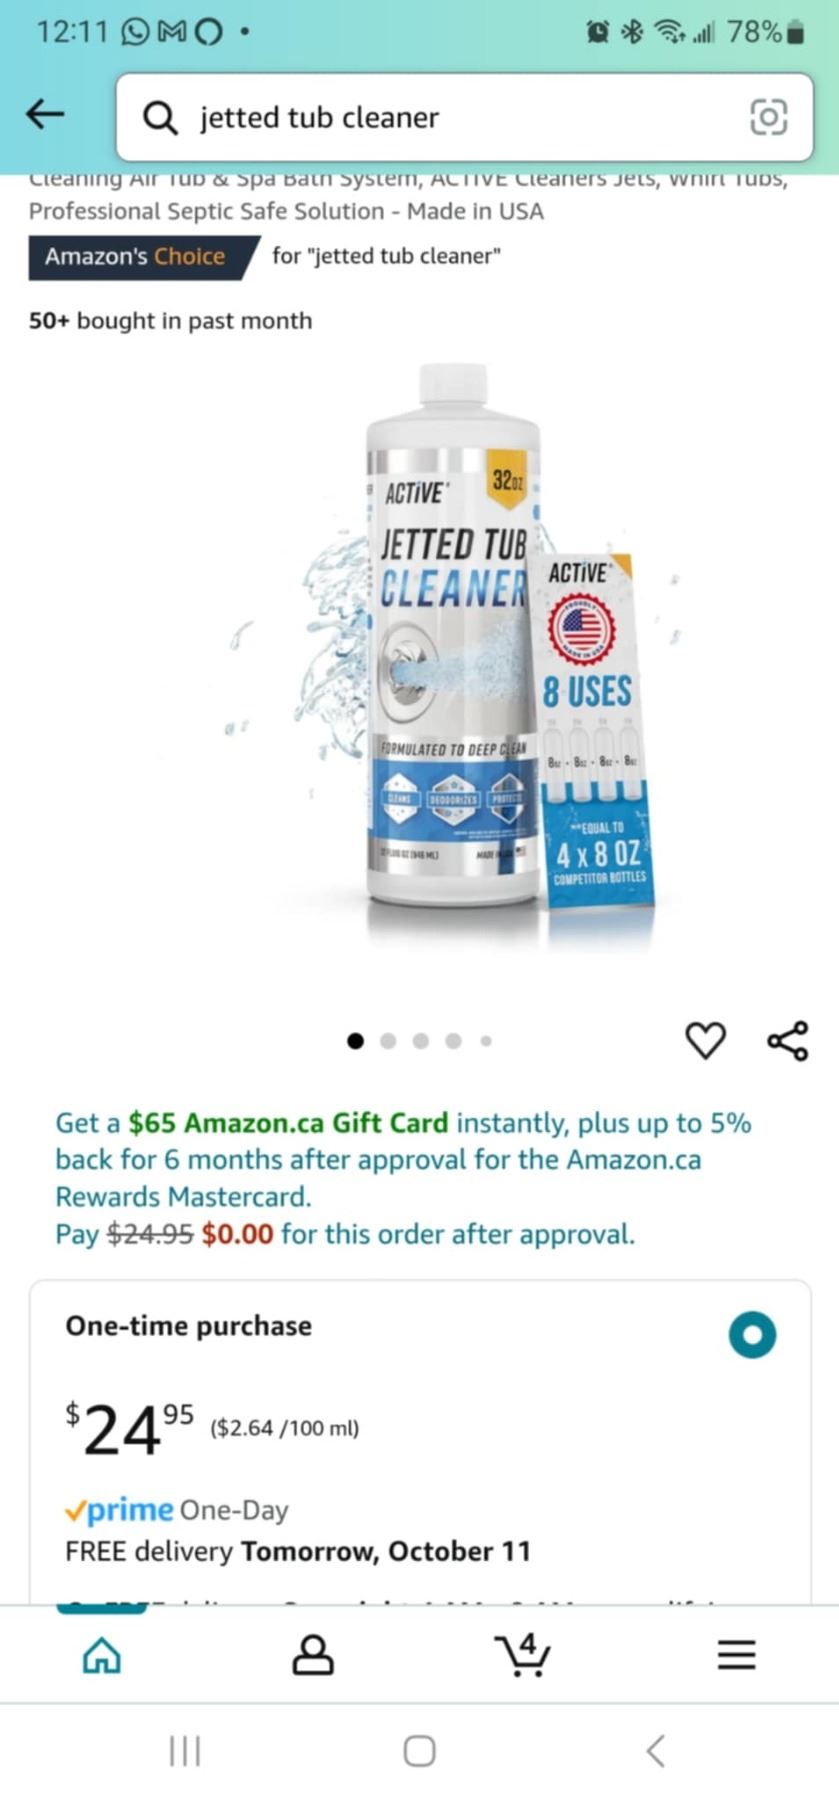The image size is (839, 1800).
Task: Tap the Amazon's Choice badge
Action: coord(143,257)
